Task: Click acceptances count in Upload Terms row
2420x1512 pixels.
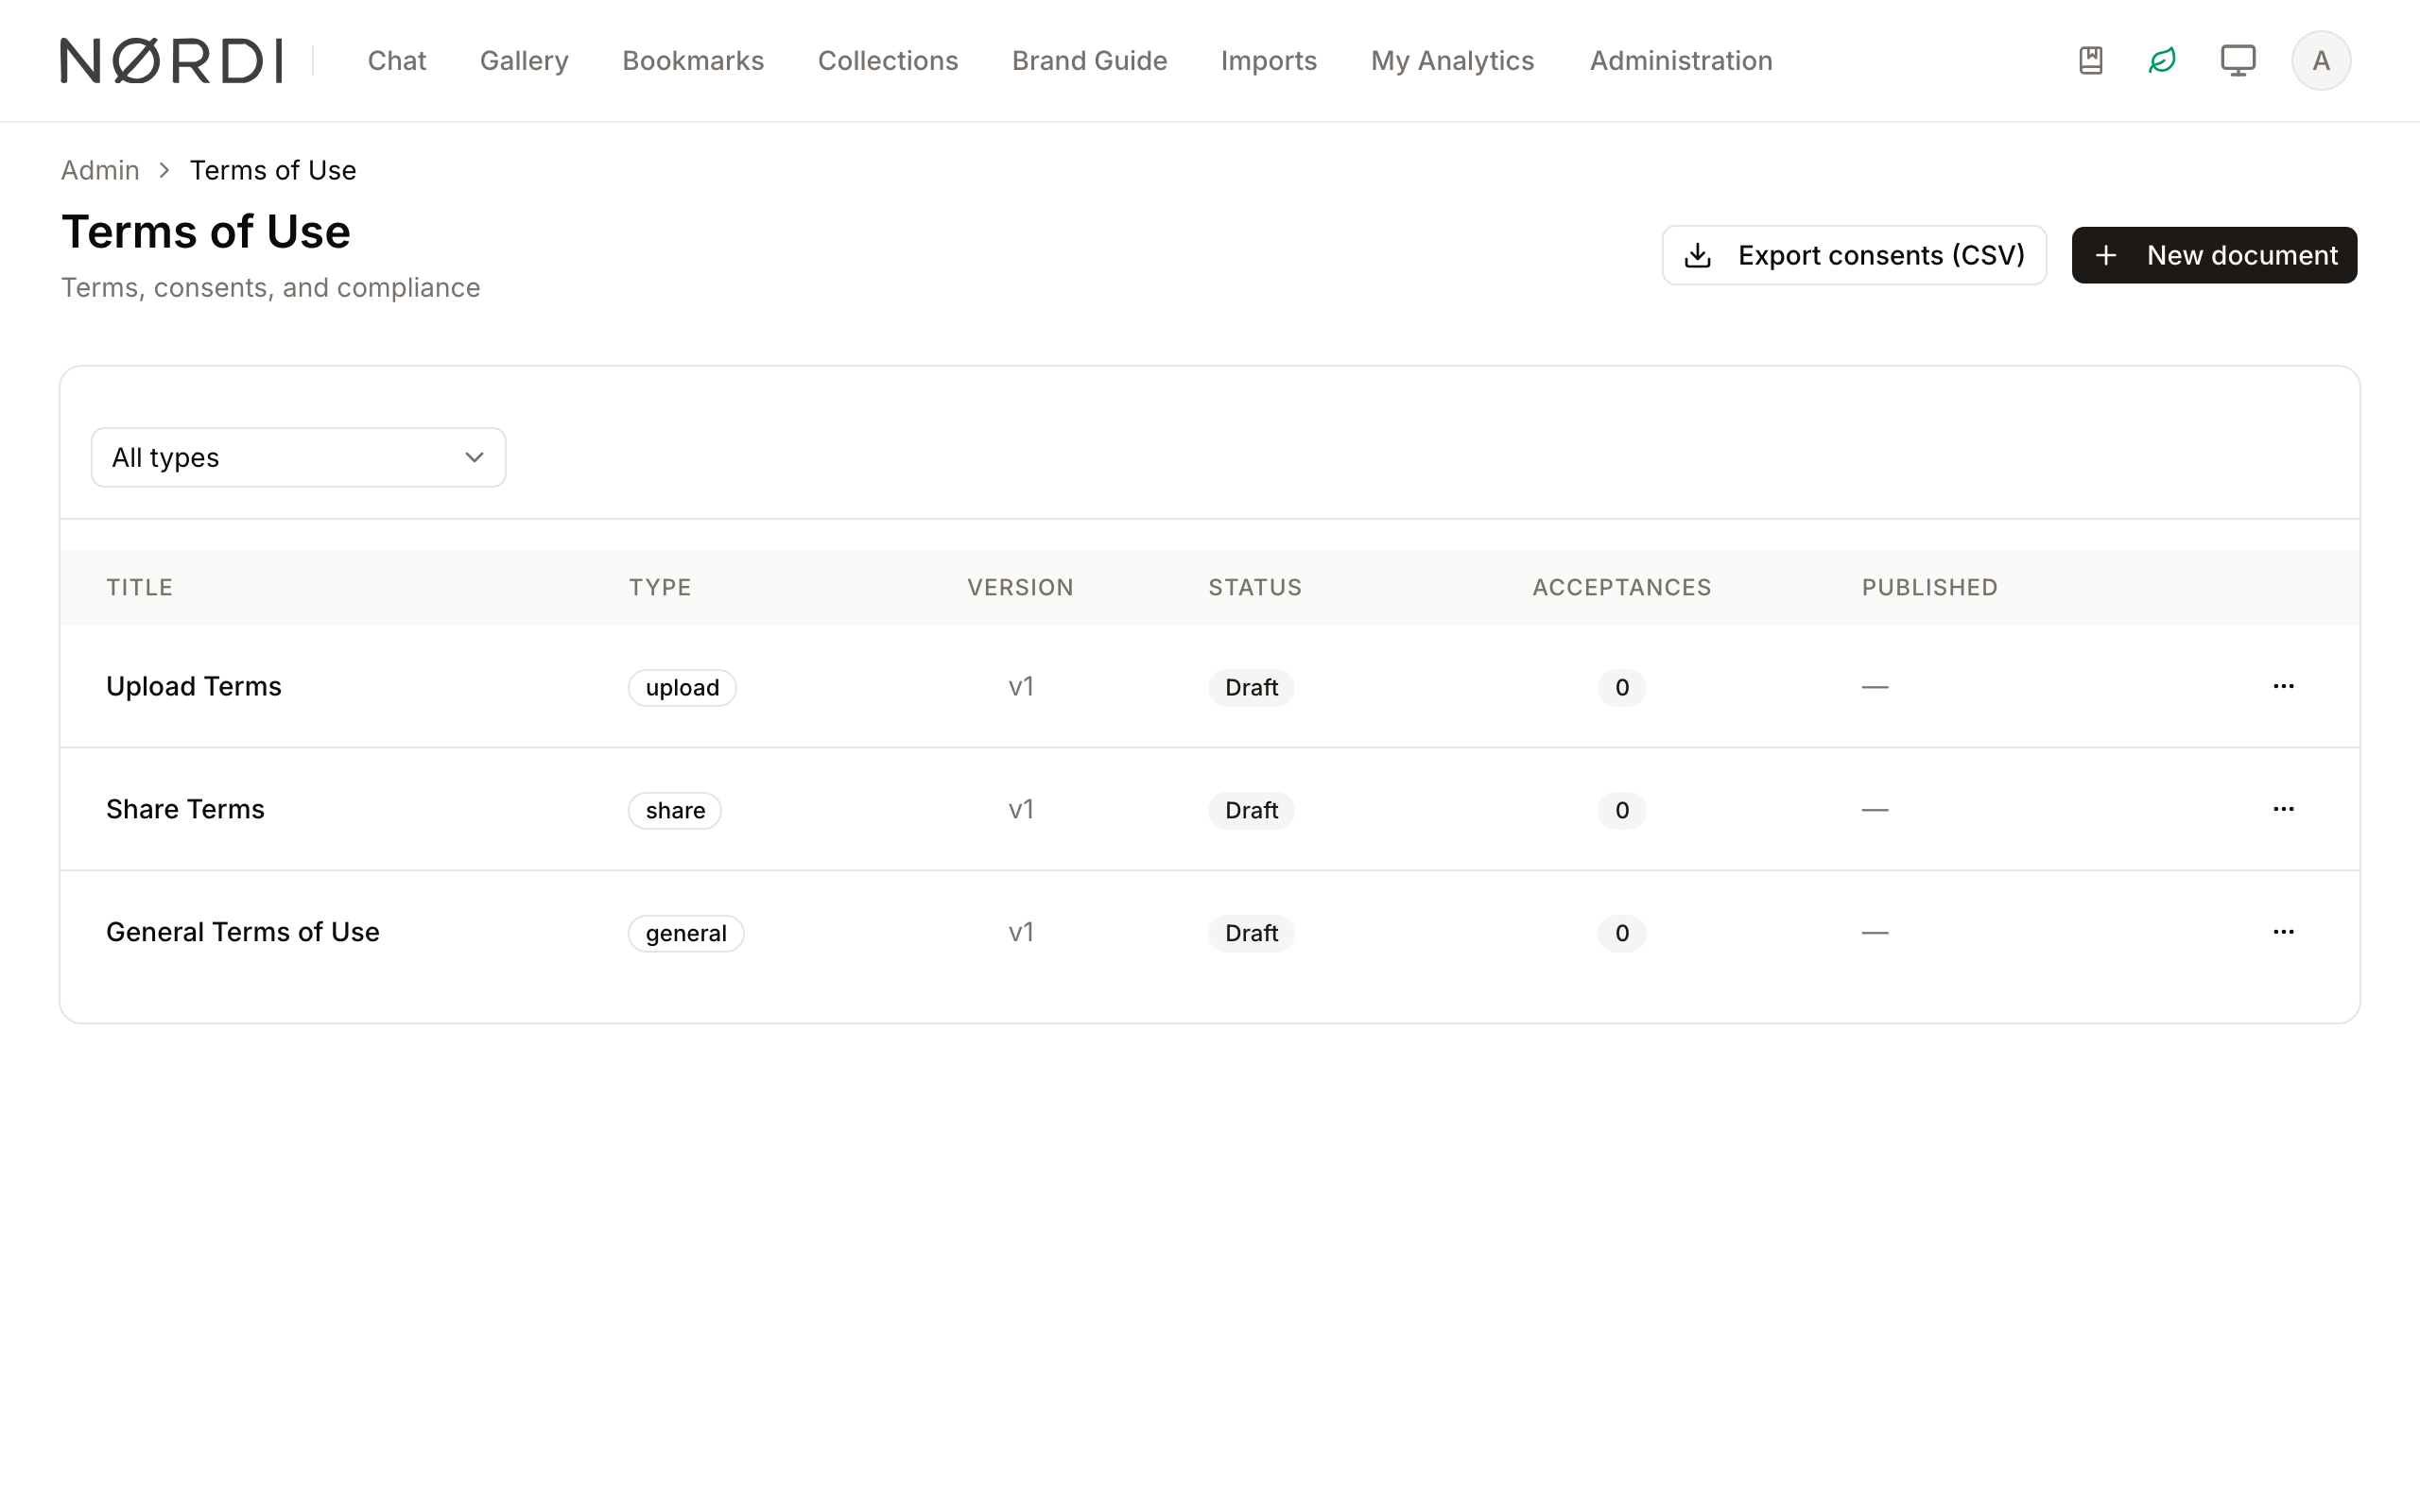Action: pyautogui.click(x=1622, y=688)
